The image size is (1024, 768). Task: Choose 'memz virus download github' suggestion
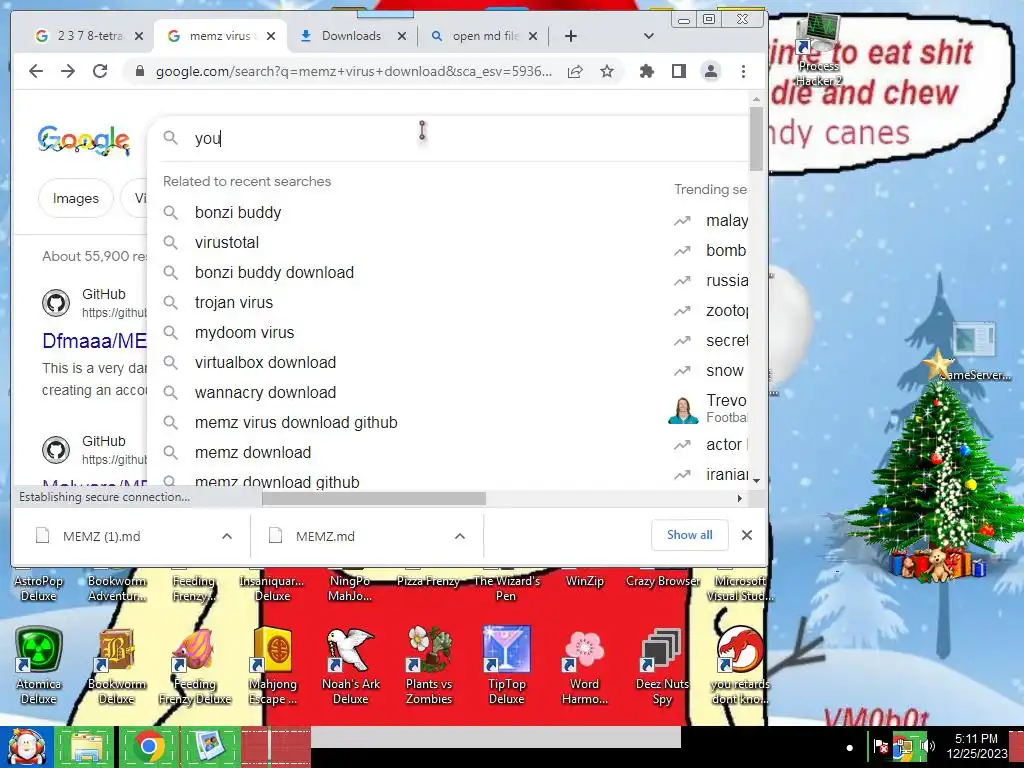click(x=296, y=423)
